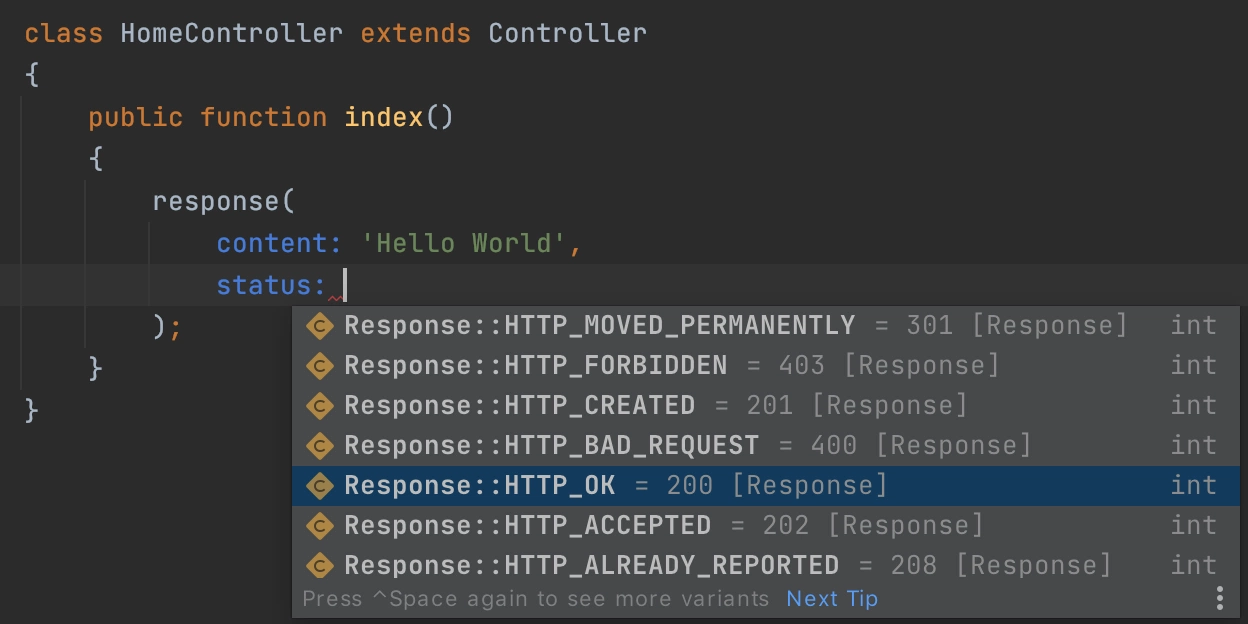The height and width of the screenshot is (624, 1248).
Task: Select Response::HTTP_OK = 200 suggestion
Action: click(x=766, y=486)
